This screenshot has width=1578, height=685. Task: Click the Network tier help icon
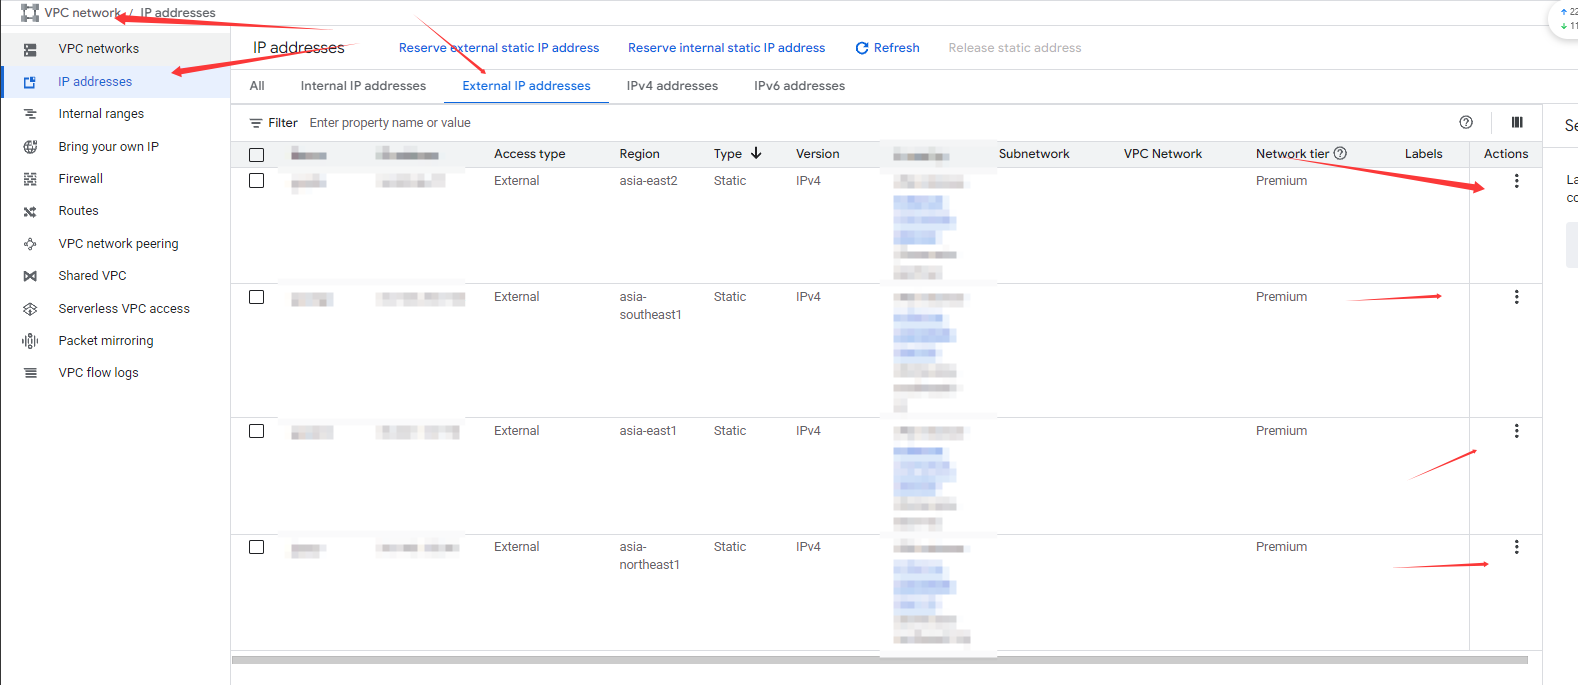point(1340,153)
